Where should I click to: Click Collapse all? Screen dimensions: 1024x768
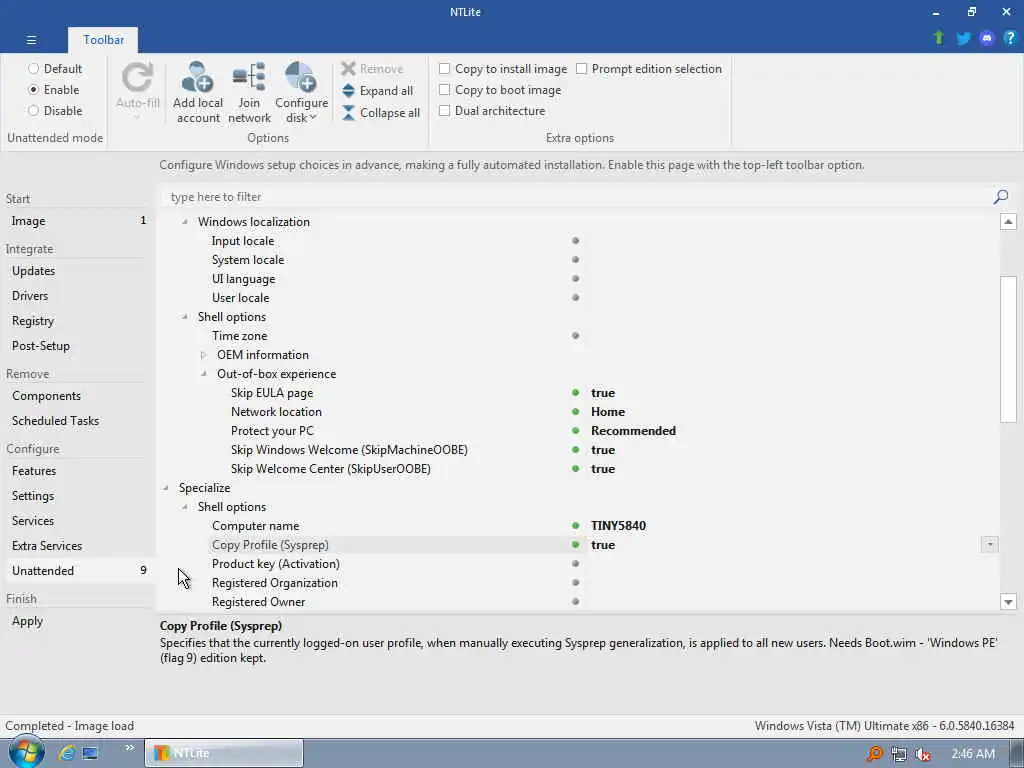pyautogui.click(x=381, y=112)
